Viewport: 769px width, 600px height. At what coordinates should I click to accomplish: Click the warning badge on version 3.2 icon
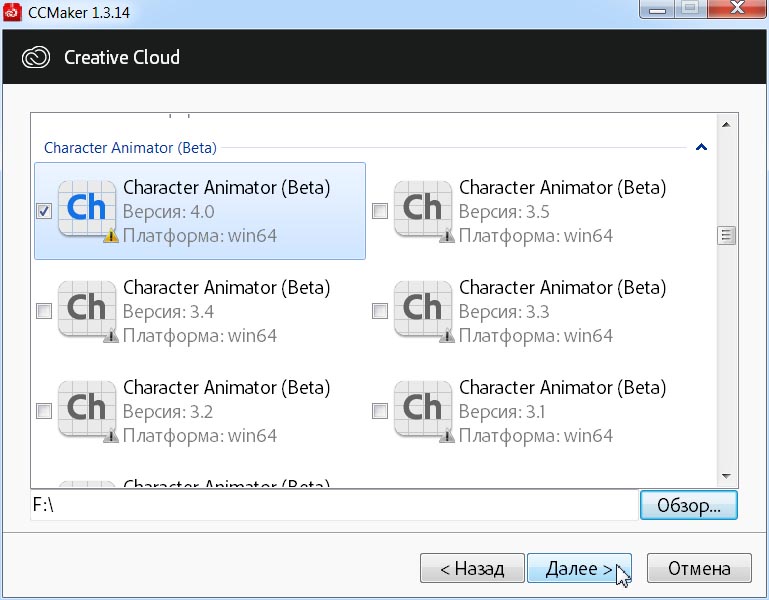pos(111,436)
